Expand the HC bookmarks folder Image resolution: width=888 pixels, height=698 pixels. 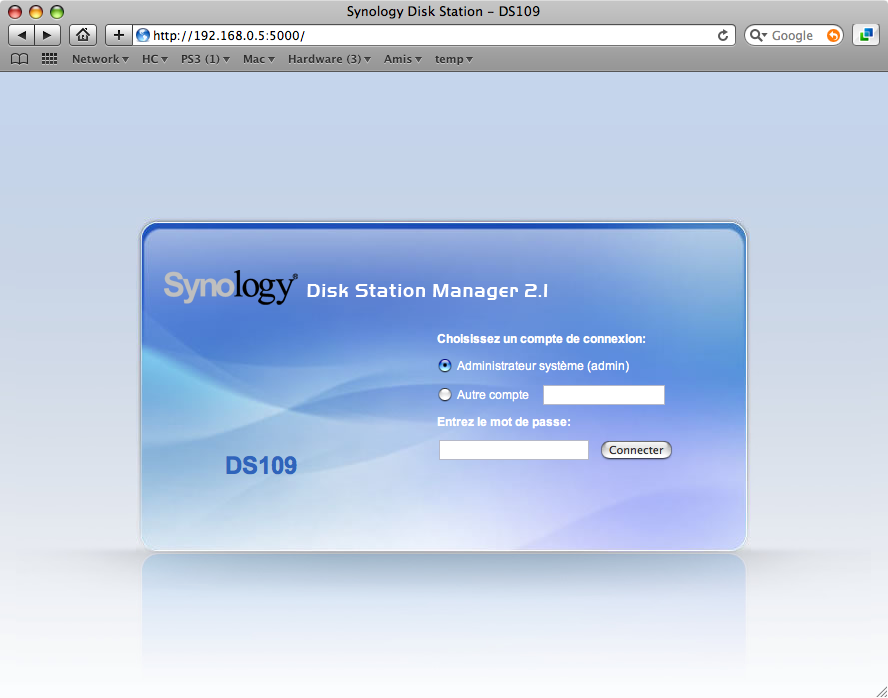click(x=155, y=59)
